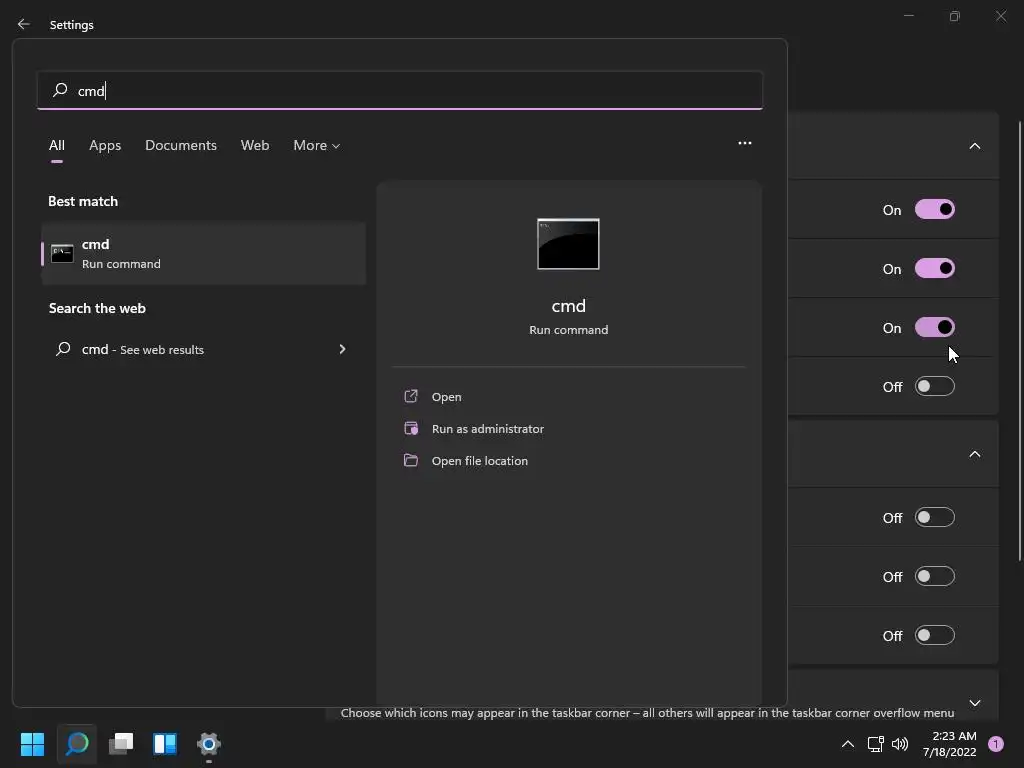Click the Settings gear taskbar icon

[x=208, y=744]
